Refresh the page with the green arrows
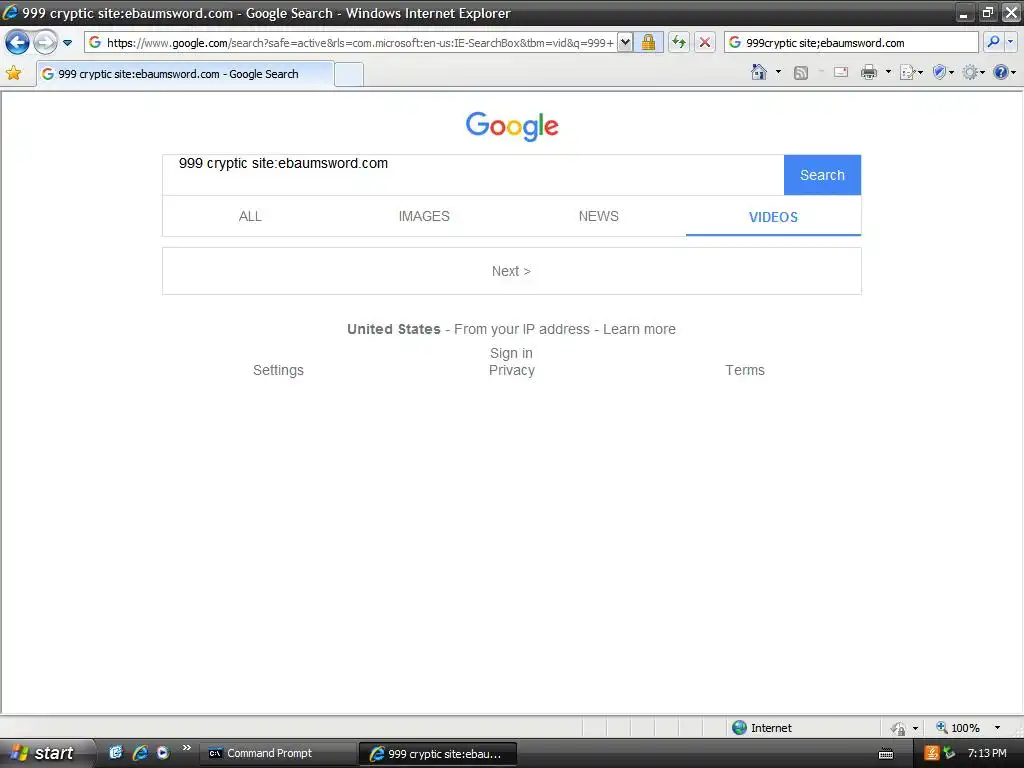The image size is (1024, 768). (679, 43)
